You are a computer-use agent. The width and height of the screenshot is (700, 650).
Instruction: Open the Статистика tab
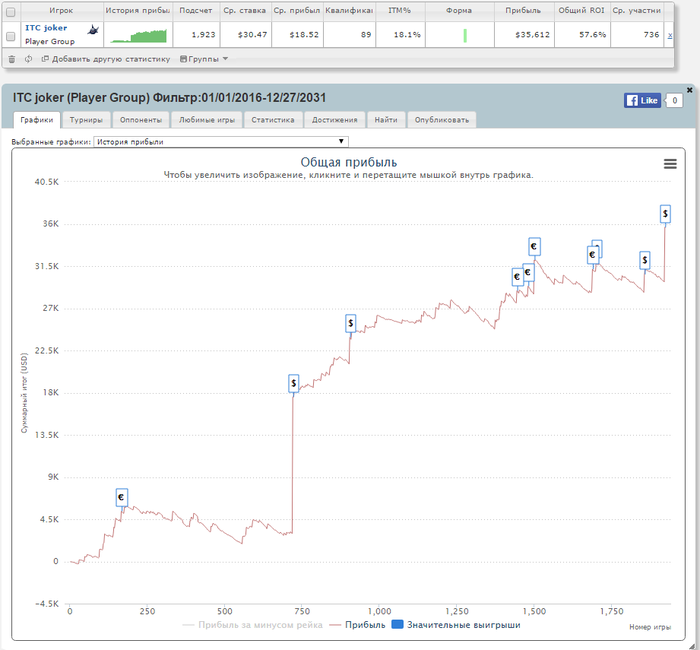[x=273, y=120]
